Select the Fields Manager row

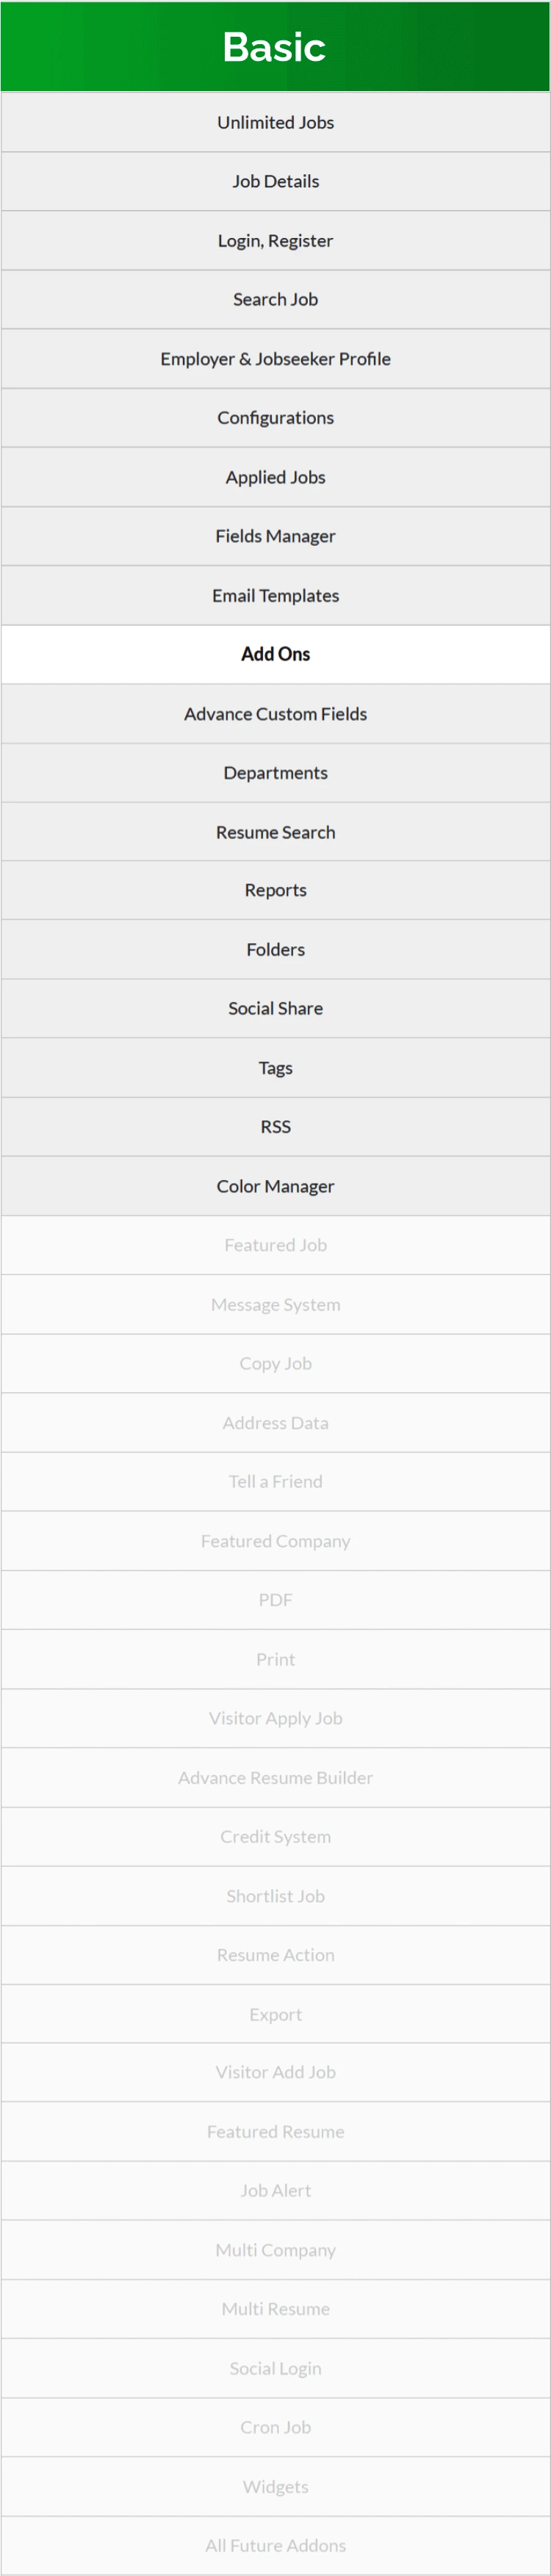pyautogui.click(x=275, y=536)
